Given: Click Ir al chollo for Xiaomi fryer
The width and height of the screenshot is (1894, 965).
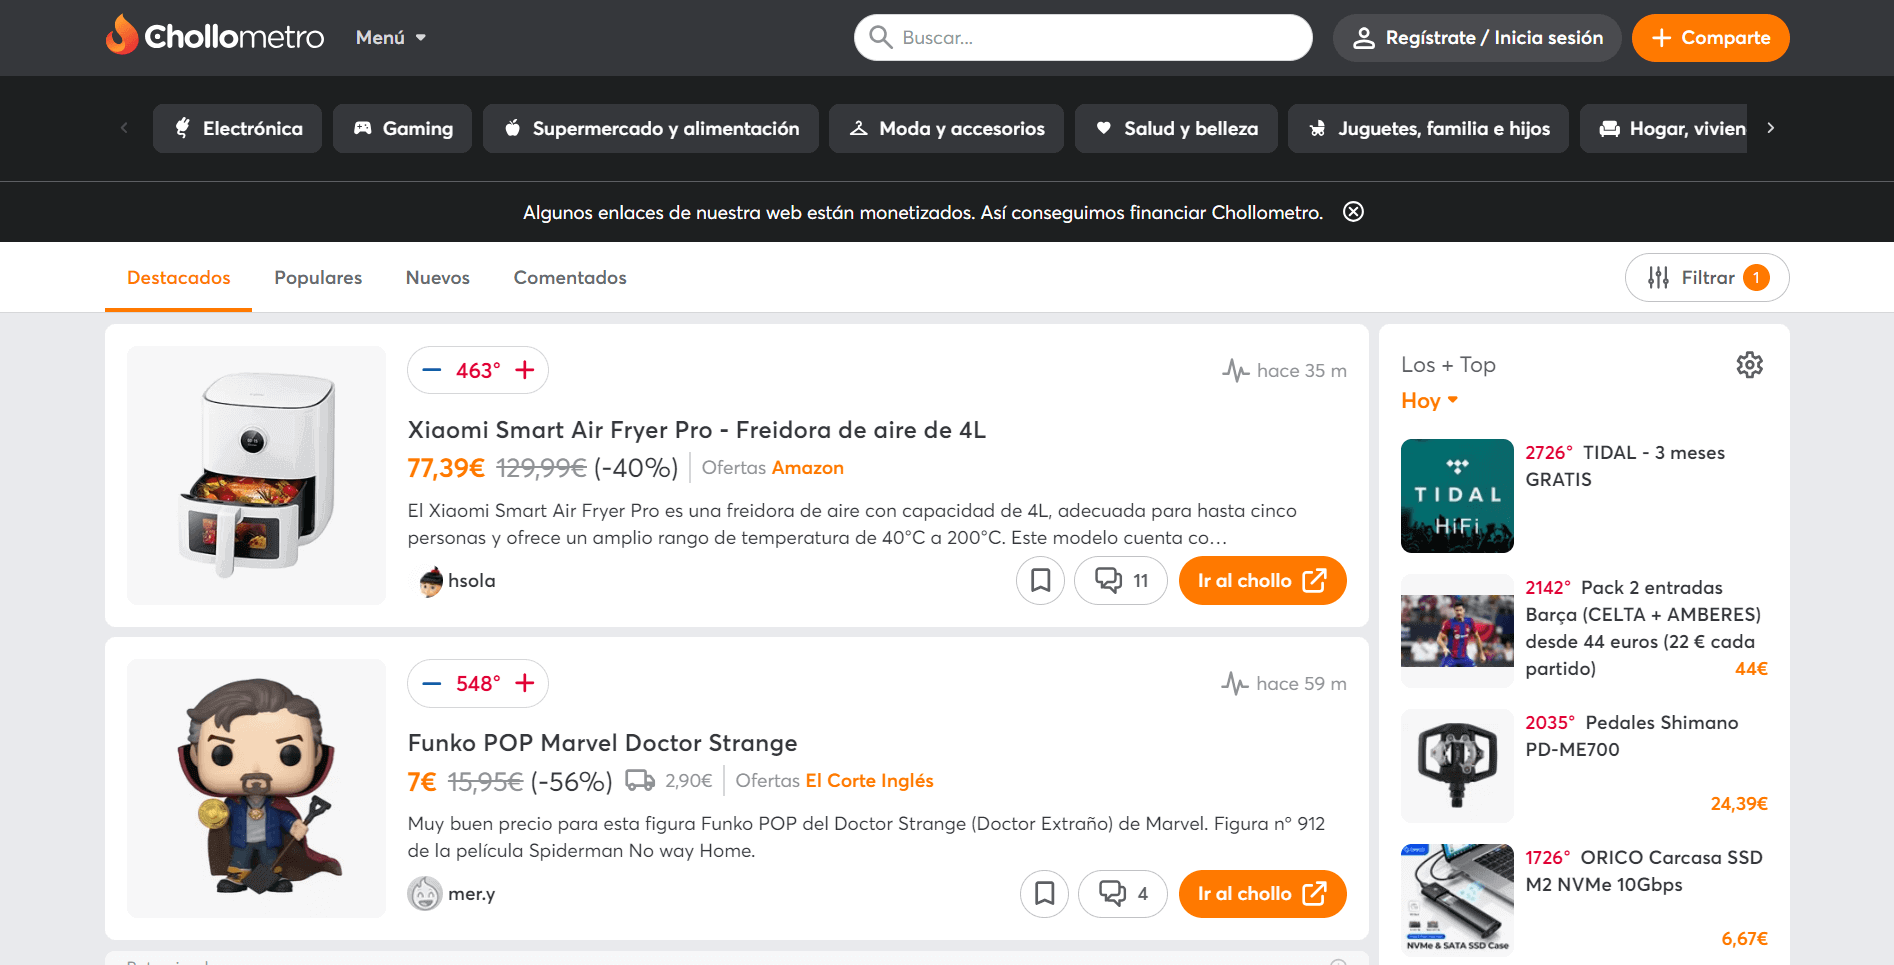Looking at the screenshot, I should (1262, 581).
